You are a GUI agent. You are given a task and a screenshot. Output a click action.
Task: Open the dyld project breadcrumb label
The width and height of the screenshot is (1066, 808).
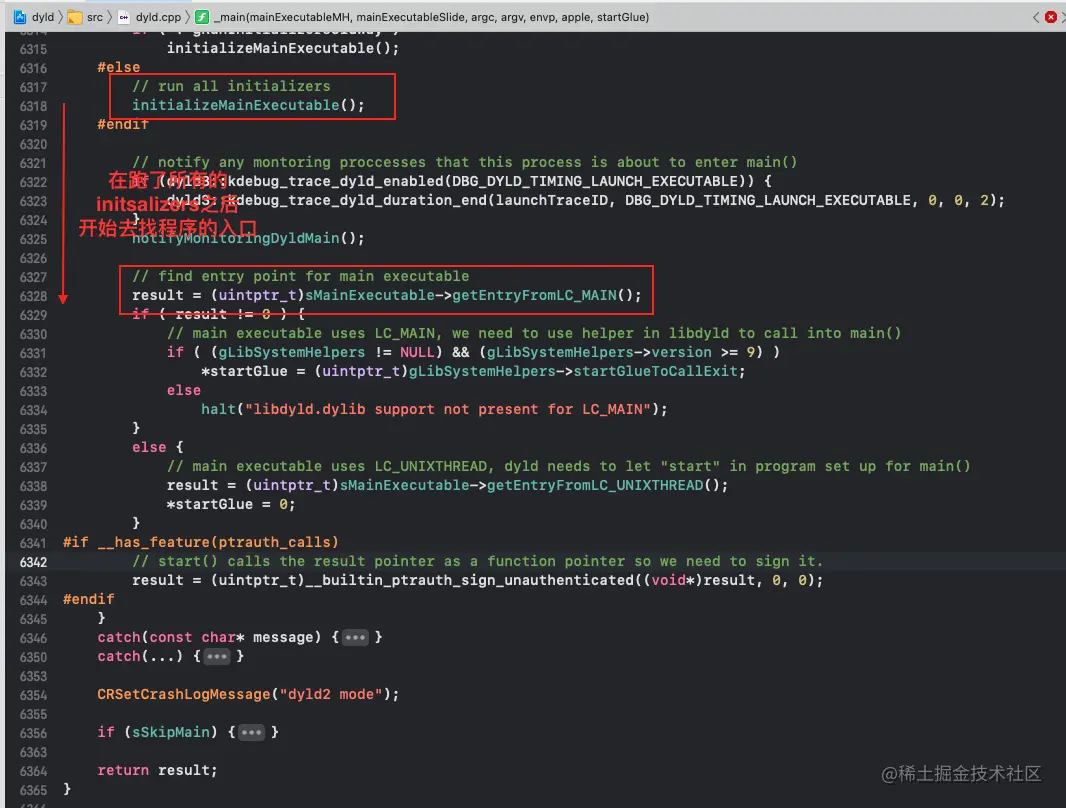43,17
